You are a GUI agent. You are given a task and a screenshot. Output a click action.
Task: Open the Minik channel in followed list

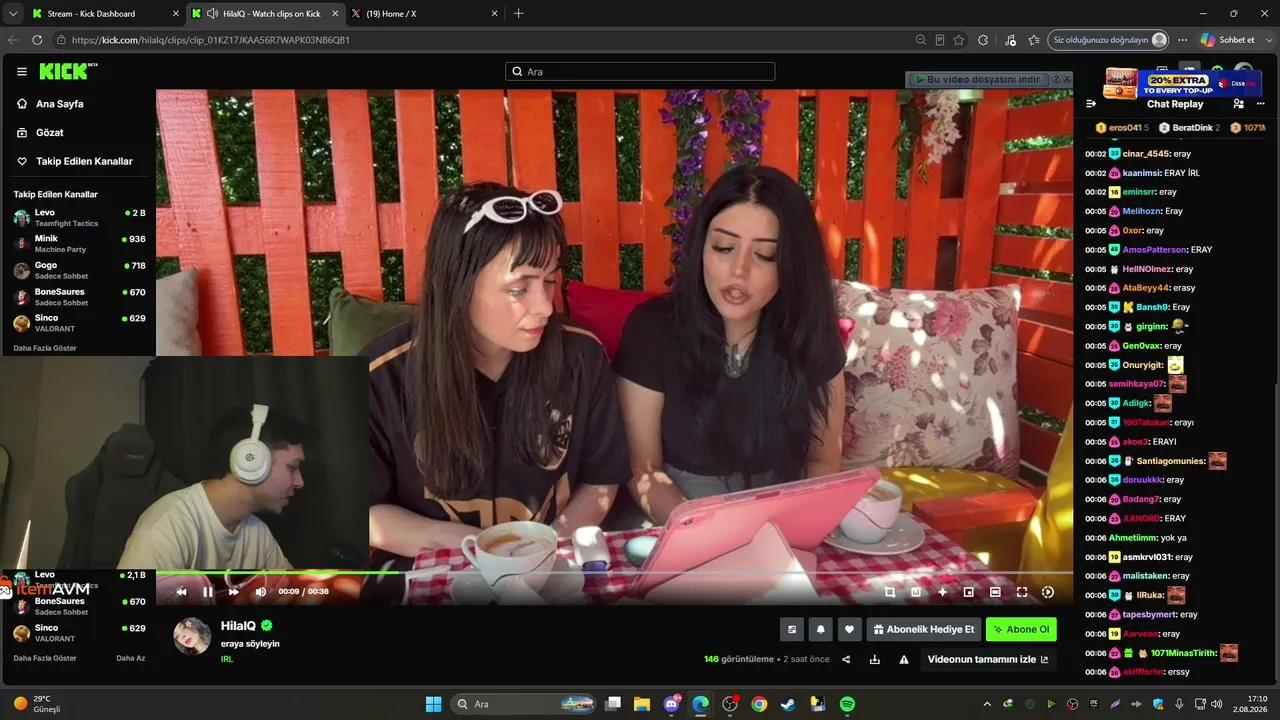78,244
